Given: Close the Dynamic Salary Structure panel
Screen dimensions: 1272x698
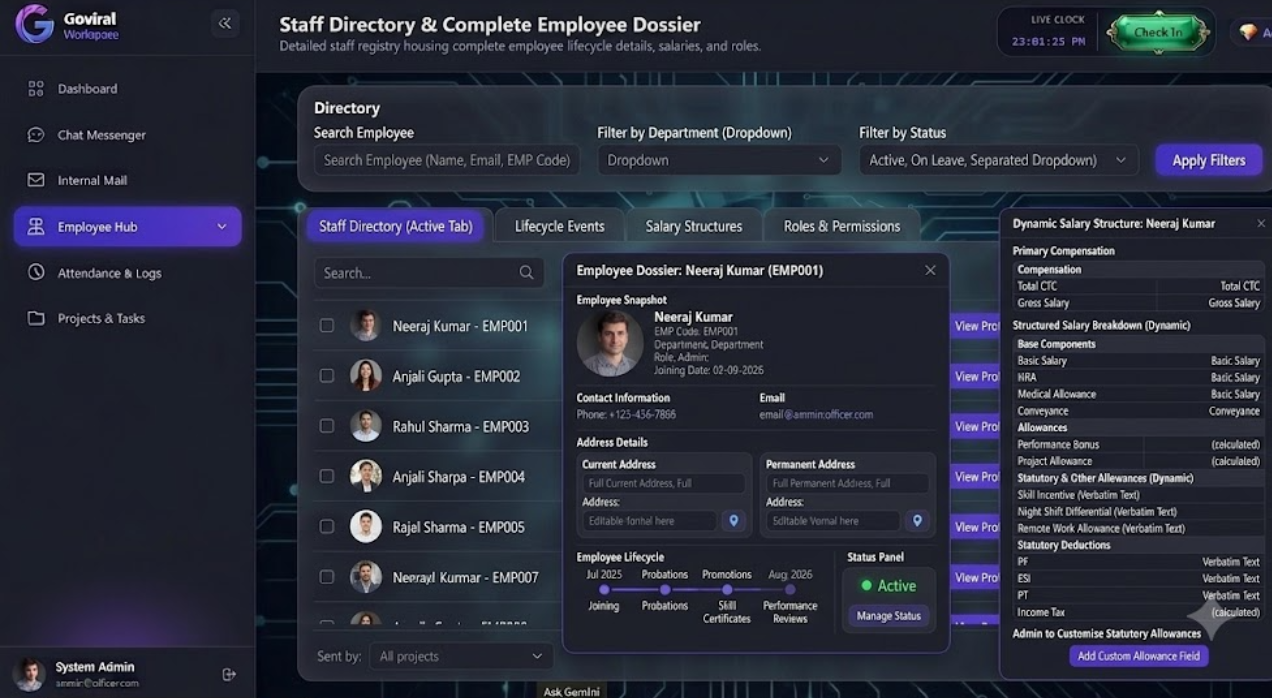Looking at the screenshot, I should coord(1261,224).
